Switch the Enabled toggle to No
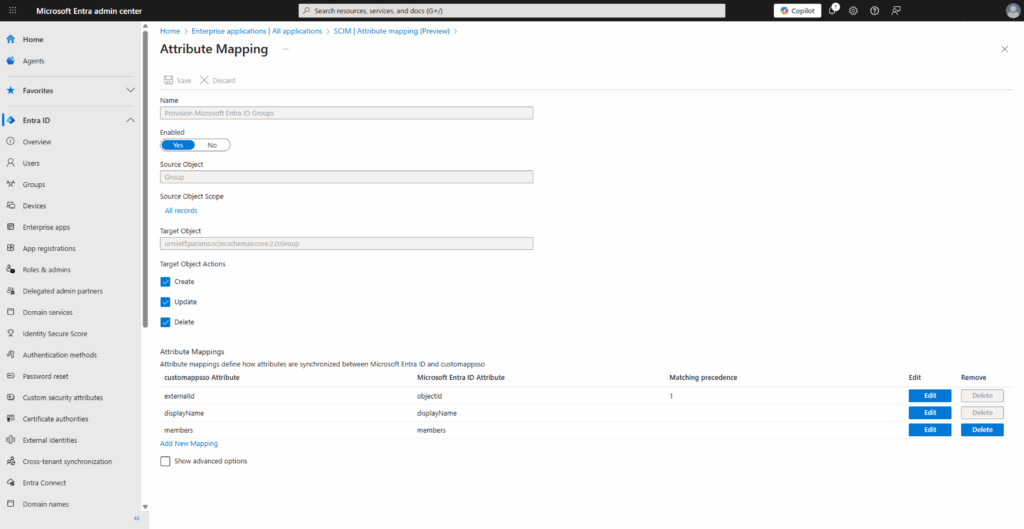1024x529 pixels. point(212,145)
